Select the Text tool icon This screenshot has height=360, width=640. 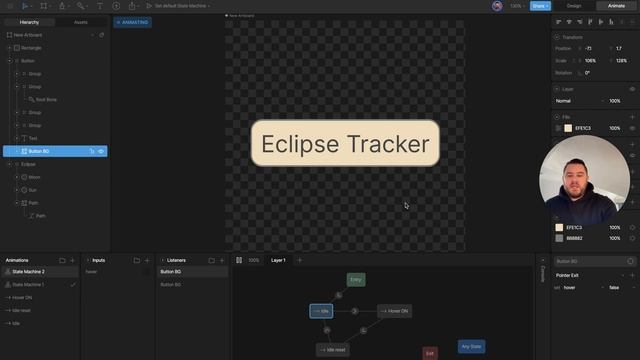100,6
